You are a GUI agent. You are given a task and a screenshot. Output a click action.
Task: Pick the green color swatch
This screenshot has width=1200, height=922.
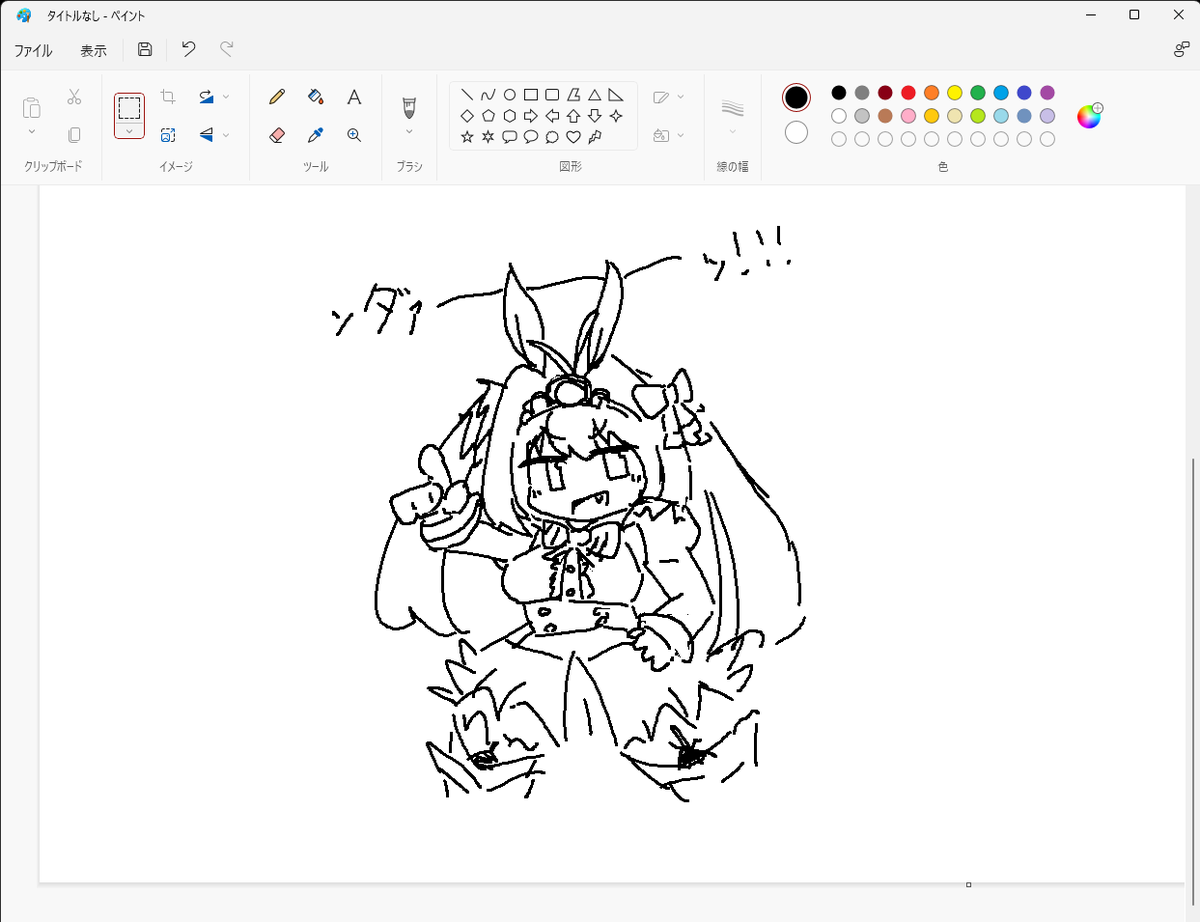[x=978, y=93]
